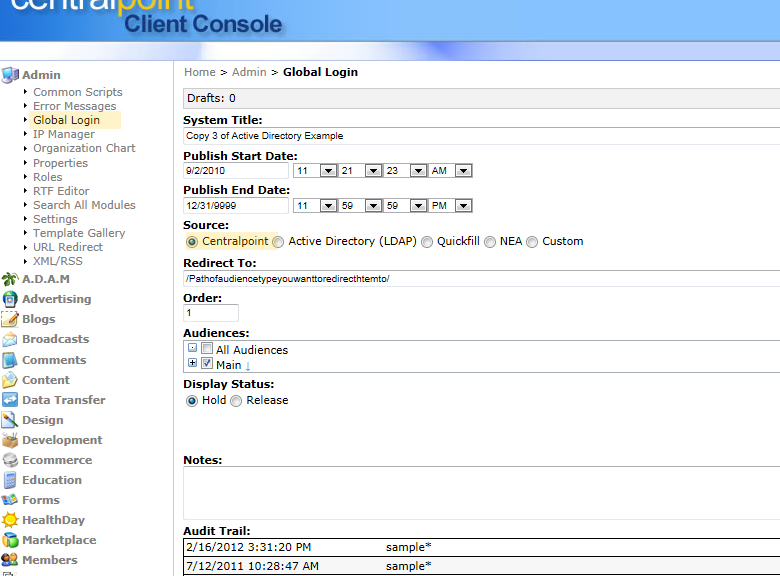780x576 pixels.
Task: Open IP Manager in Admin menu
Action: click(x=63, y=134)
